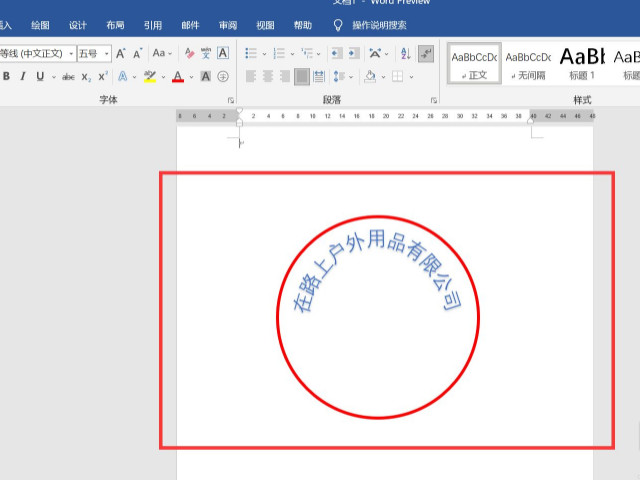This screenshot has height=480, width=640.
Task: Click the Numbering list icon
Action: (x=279, y=53)
